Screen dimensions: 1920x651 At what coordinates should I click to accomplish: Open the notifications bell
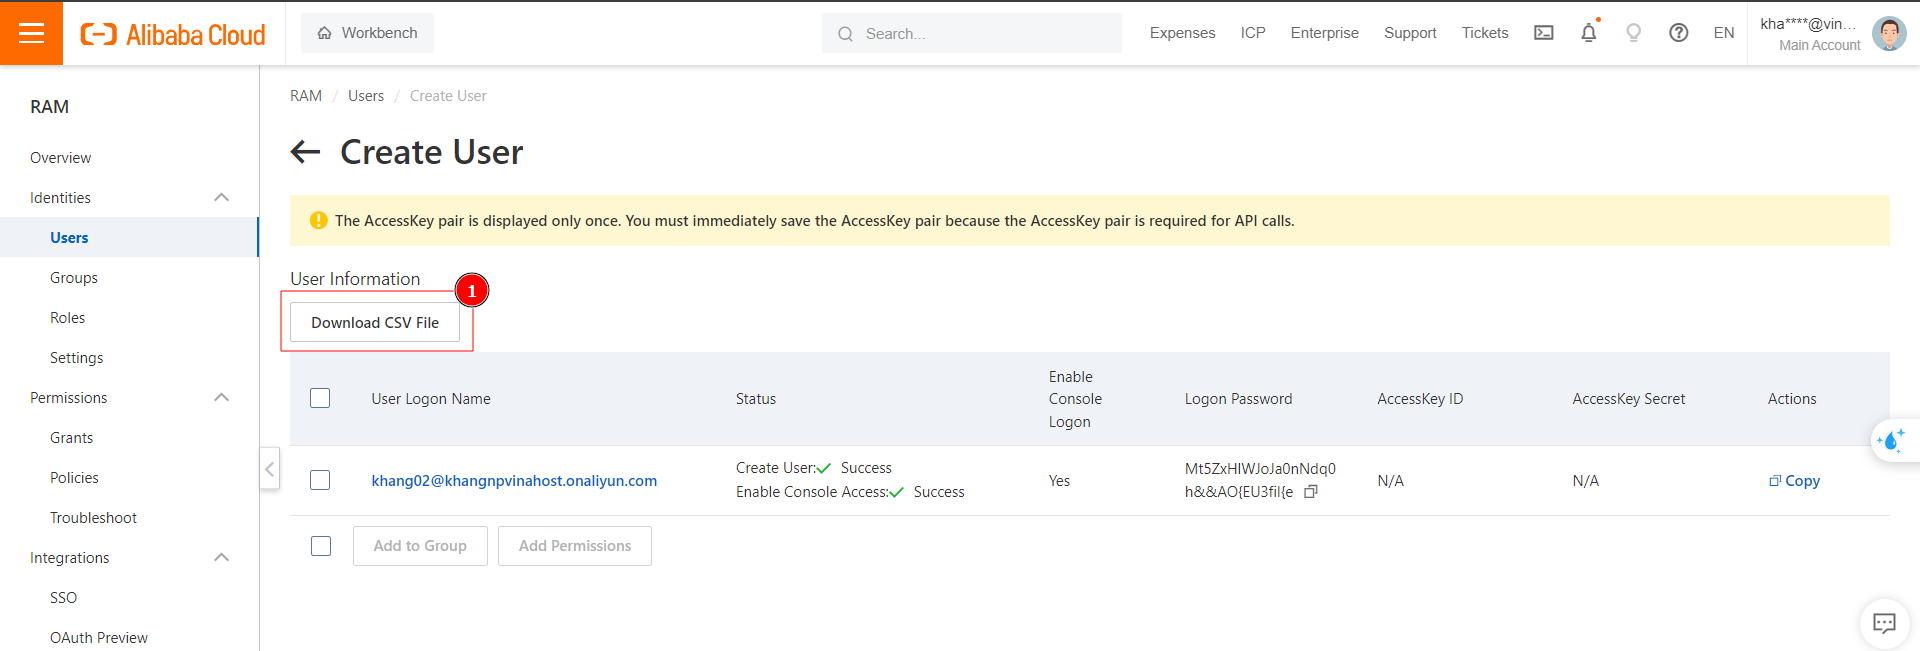coord(1588,33)
